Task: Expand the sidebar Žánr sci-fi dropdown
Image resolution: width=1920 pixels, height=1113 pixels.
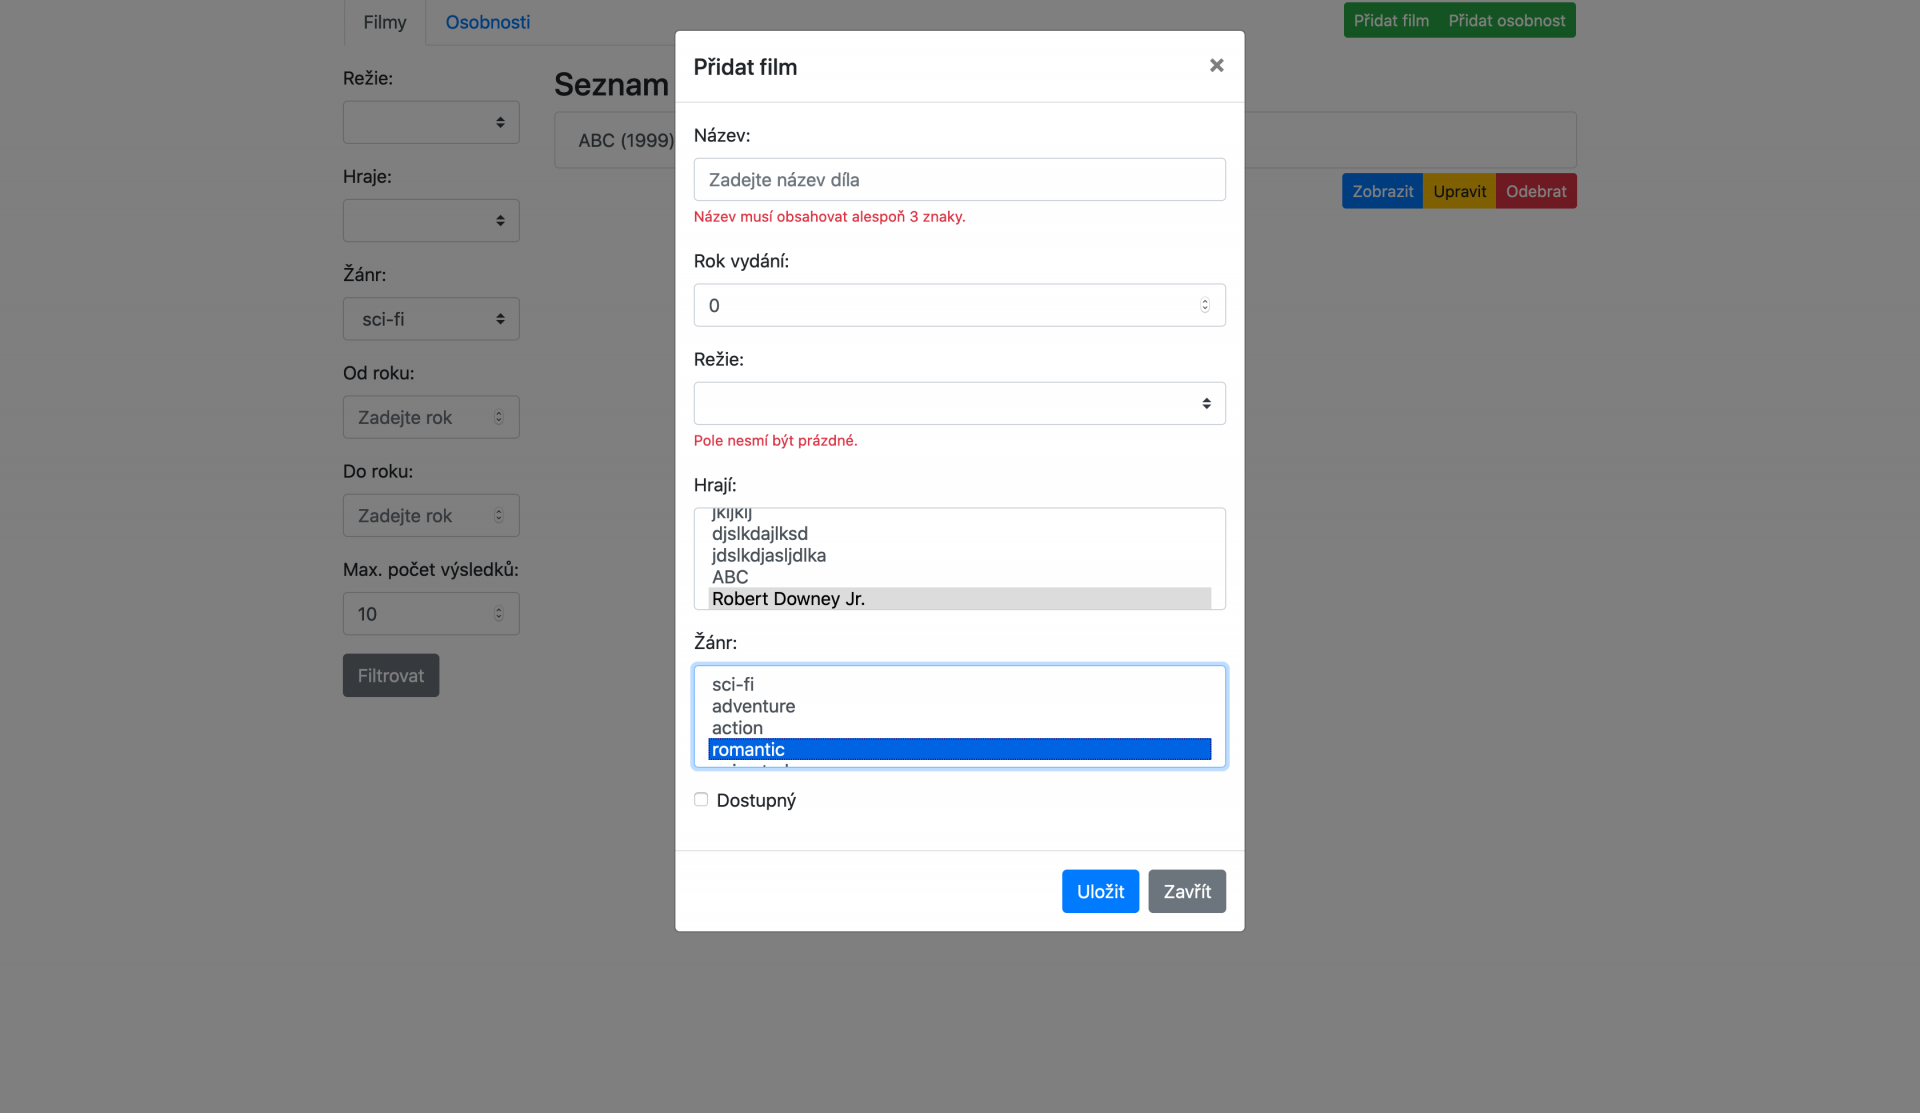Action: click(x=431, y=319)
